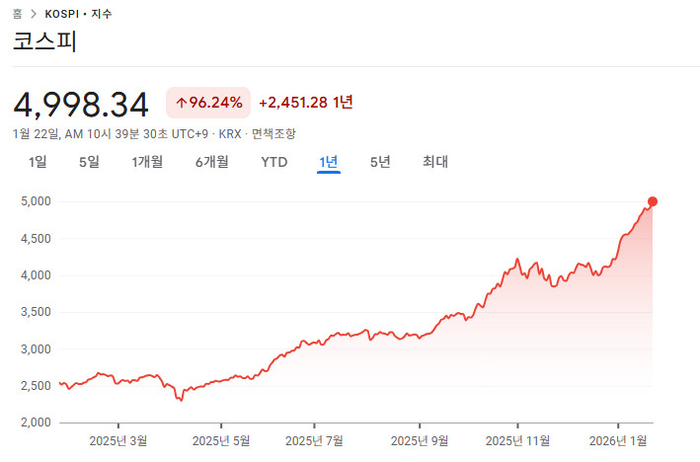The image size is (700, 462).
Task: Select the 5일 range tab
Action: [89, 162]
